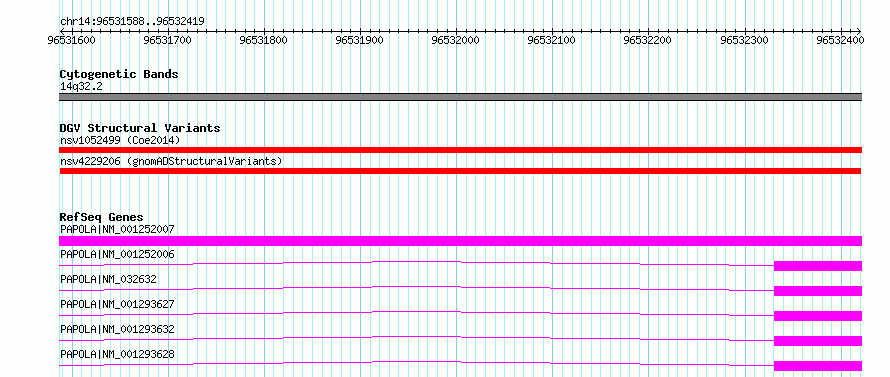Image resolution: width=890 pixels, height=377 pixels.
Task: Click the PAPOLA NM_032632 intron line
Action: 417,289
